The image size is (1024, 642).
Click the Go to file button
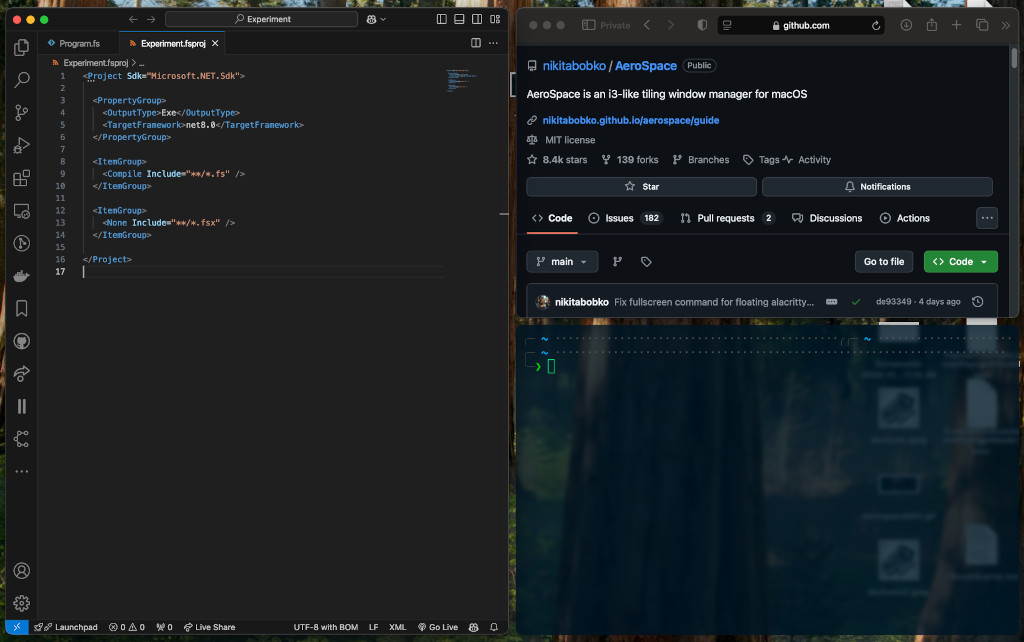[884, 262]
